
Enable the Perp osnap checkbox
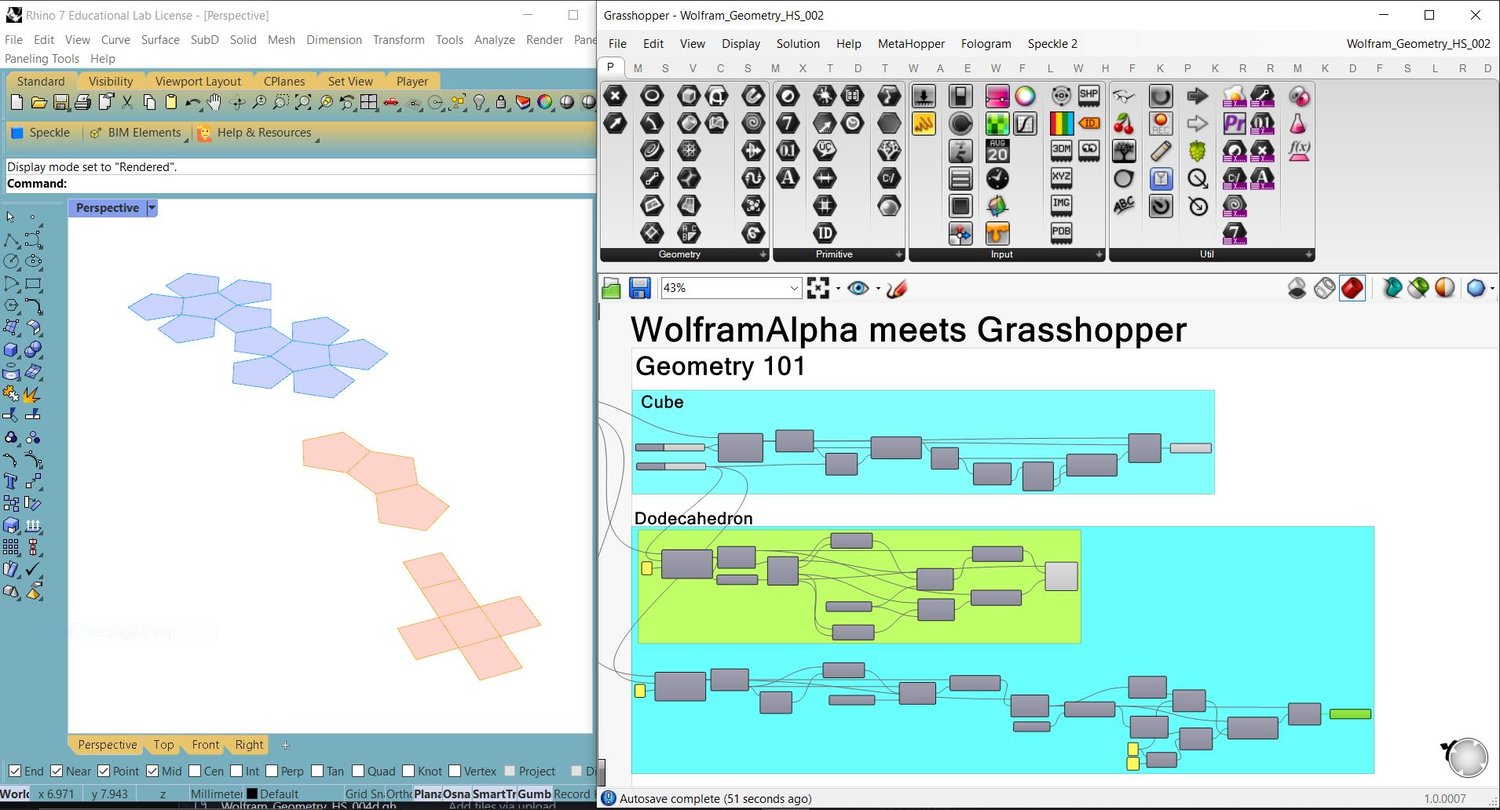[x=270, y=771]
